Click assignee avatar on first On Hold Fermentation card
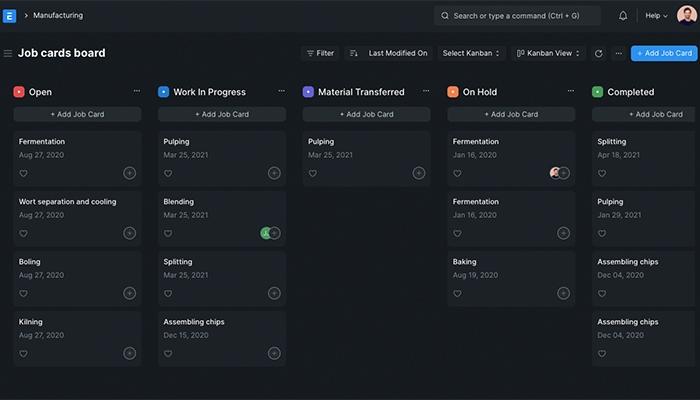This screenshot has height=400, width=700. [555, 173]
